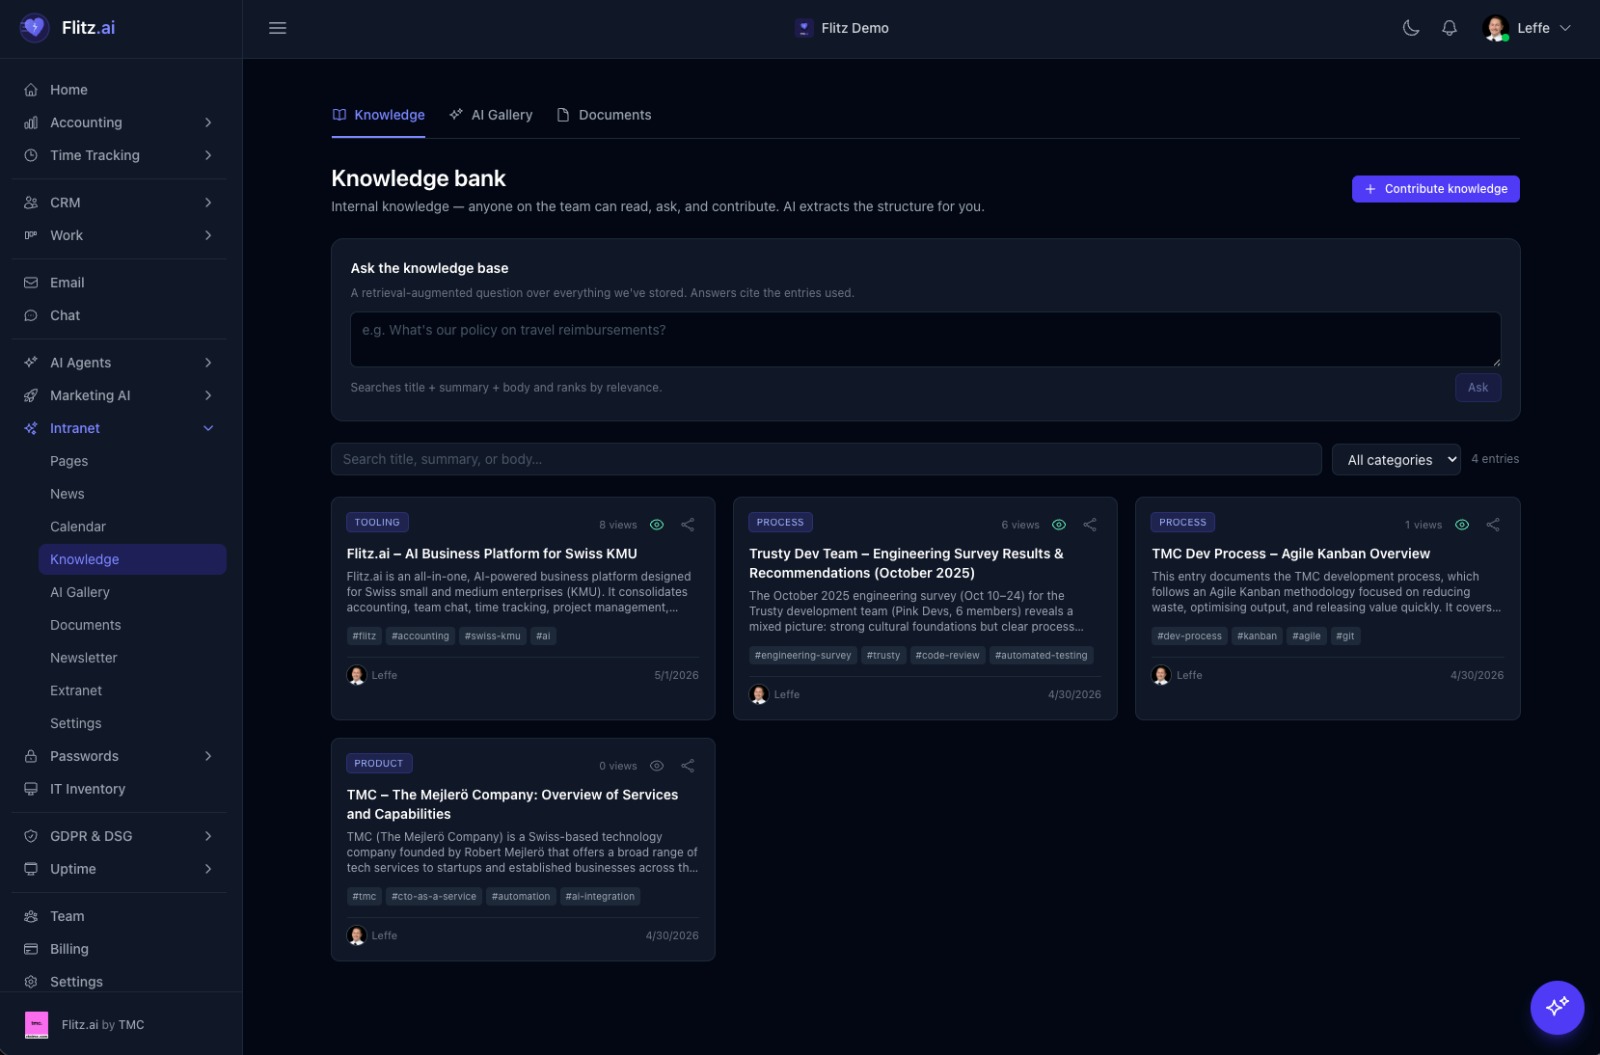1600x1055 pixels.
Task: Open TMC Dev Process Agile Kanban title
Action: pyautogui.click(x=1291, y=554)
